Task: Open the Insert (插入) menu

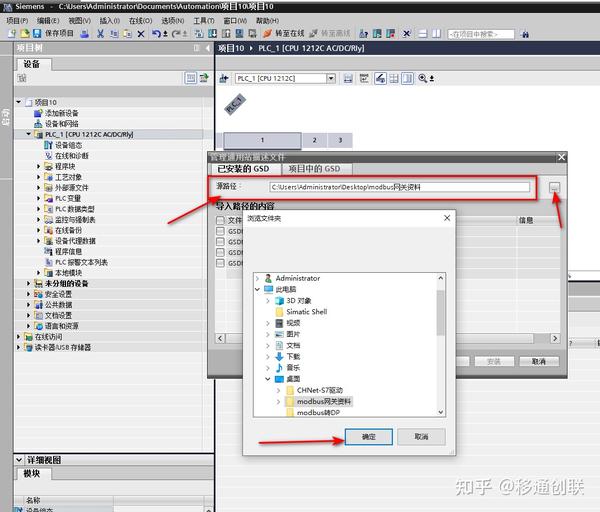Action: click(x=109, y=21)
